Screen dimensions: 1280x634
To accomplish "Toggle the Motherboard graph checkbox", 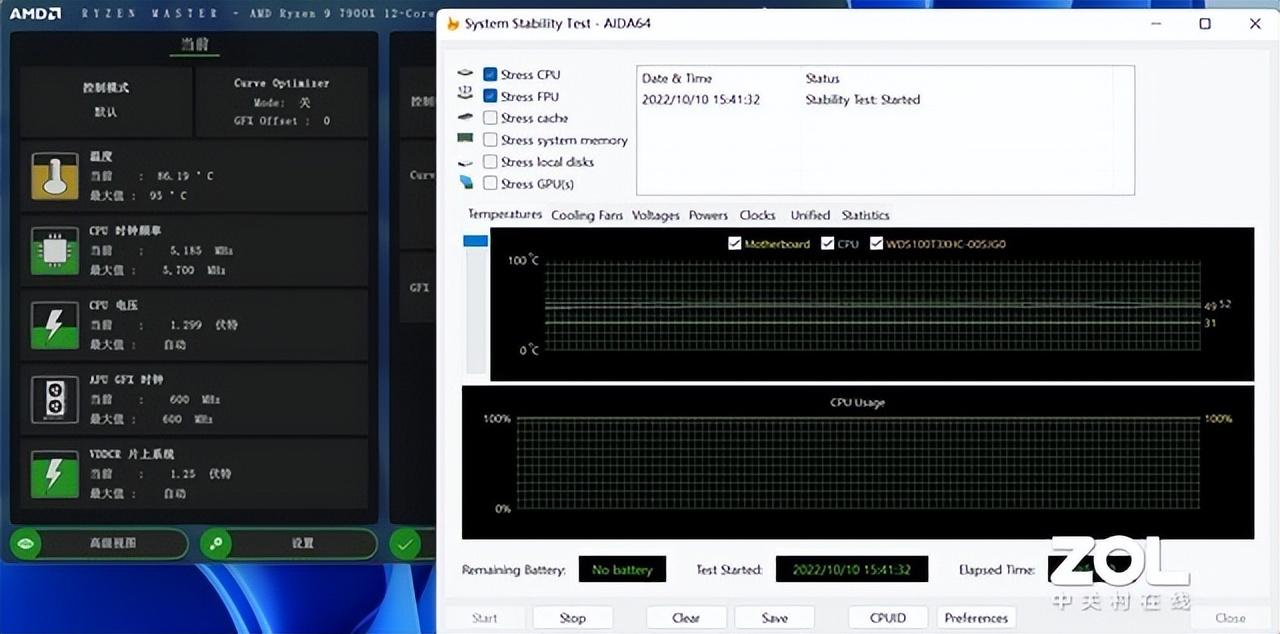I will click(x=735, y=243).
